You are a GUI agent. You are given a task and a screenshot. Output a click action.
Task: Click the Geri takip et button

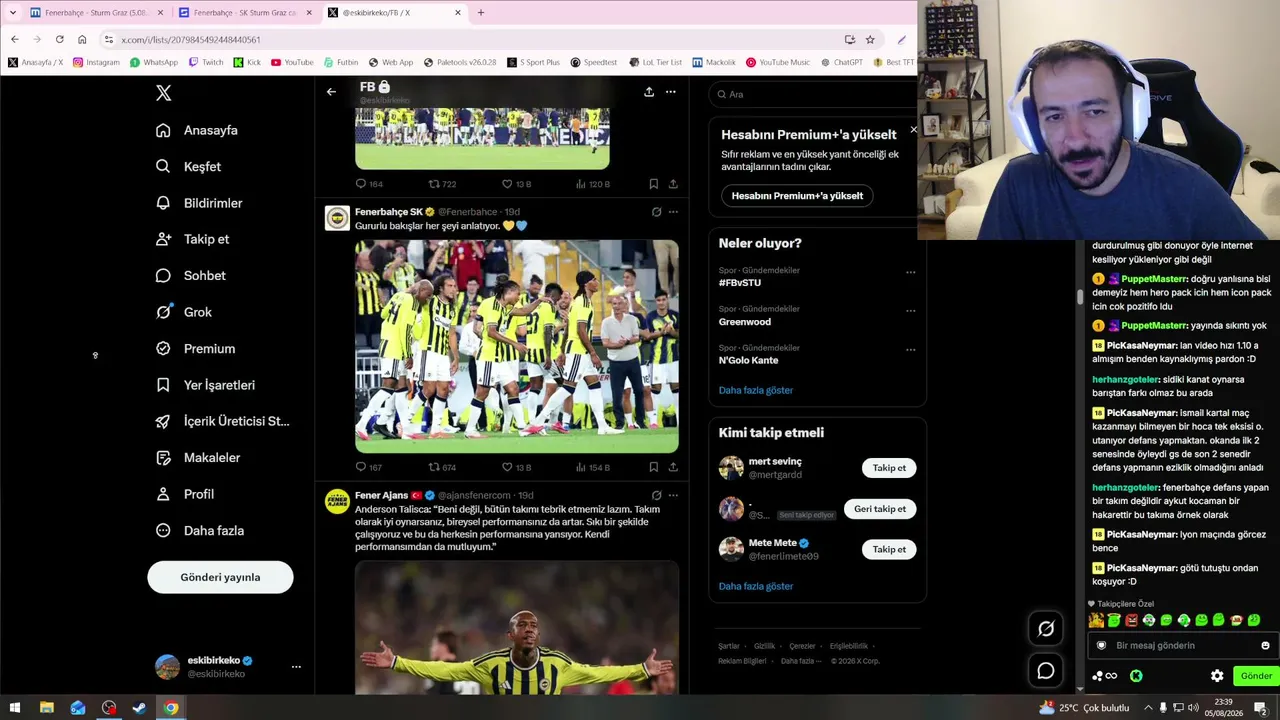880,509
